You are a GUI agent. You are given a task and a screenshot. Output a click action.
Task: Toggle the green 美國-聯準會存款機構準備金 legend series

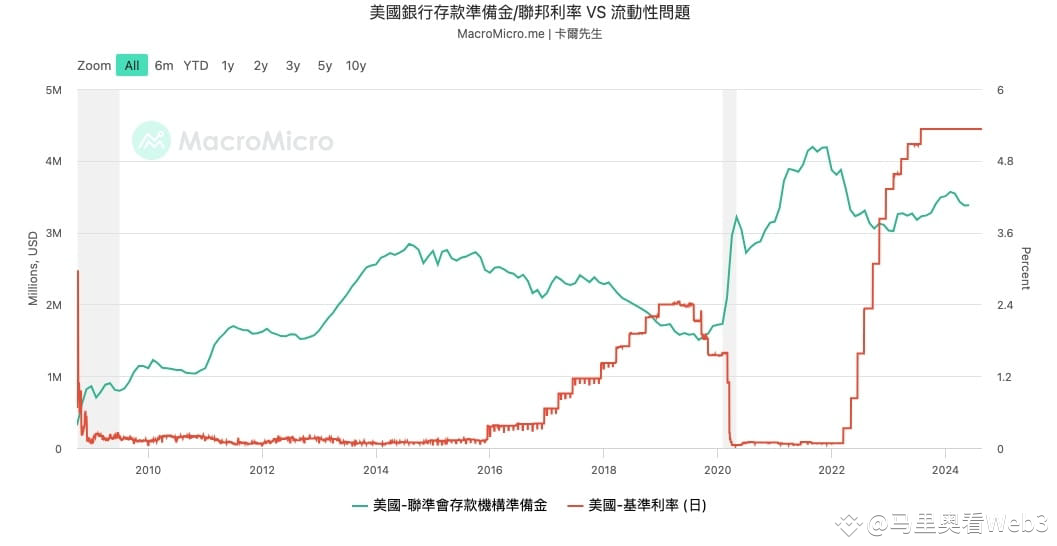tap(450, 505)
